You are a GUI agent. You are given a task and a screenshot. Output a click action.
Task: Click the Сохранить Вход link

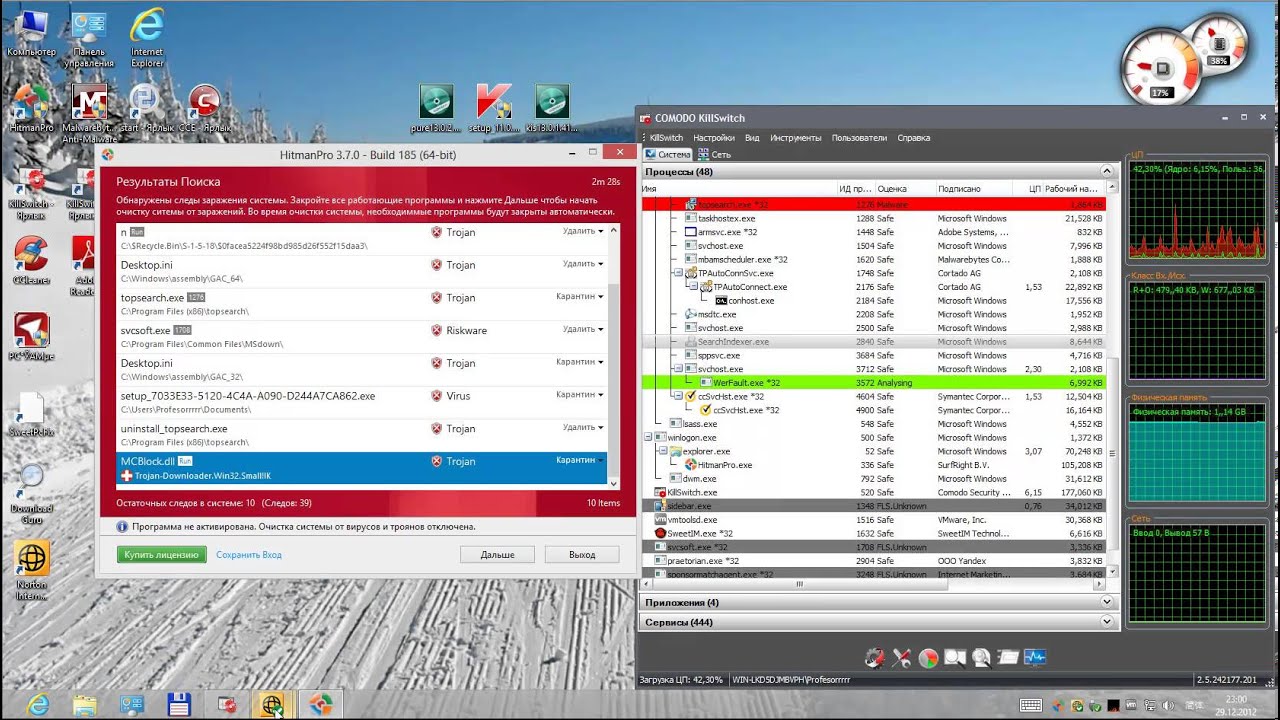click(249, 554)
